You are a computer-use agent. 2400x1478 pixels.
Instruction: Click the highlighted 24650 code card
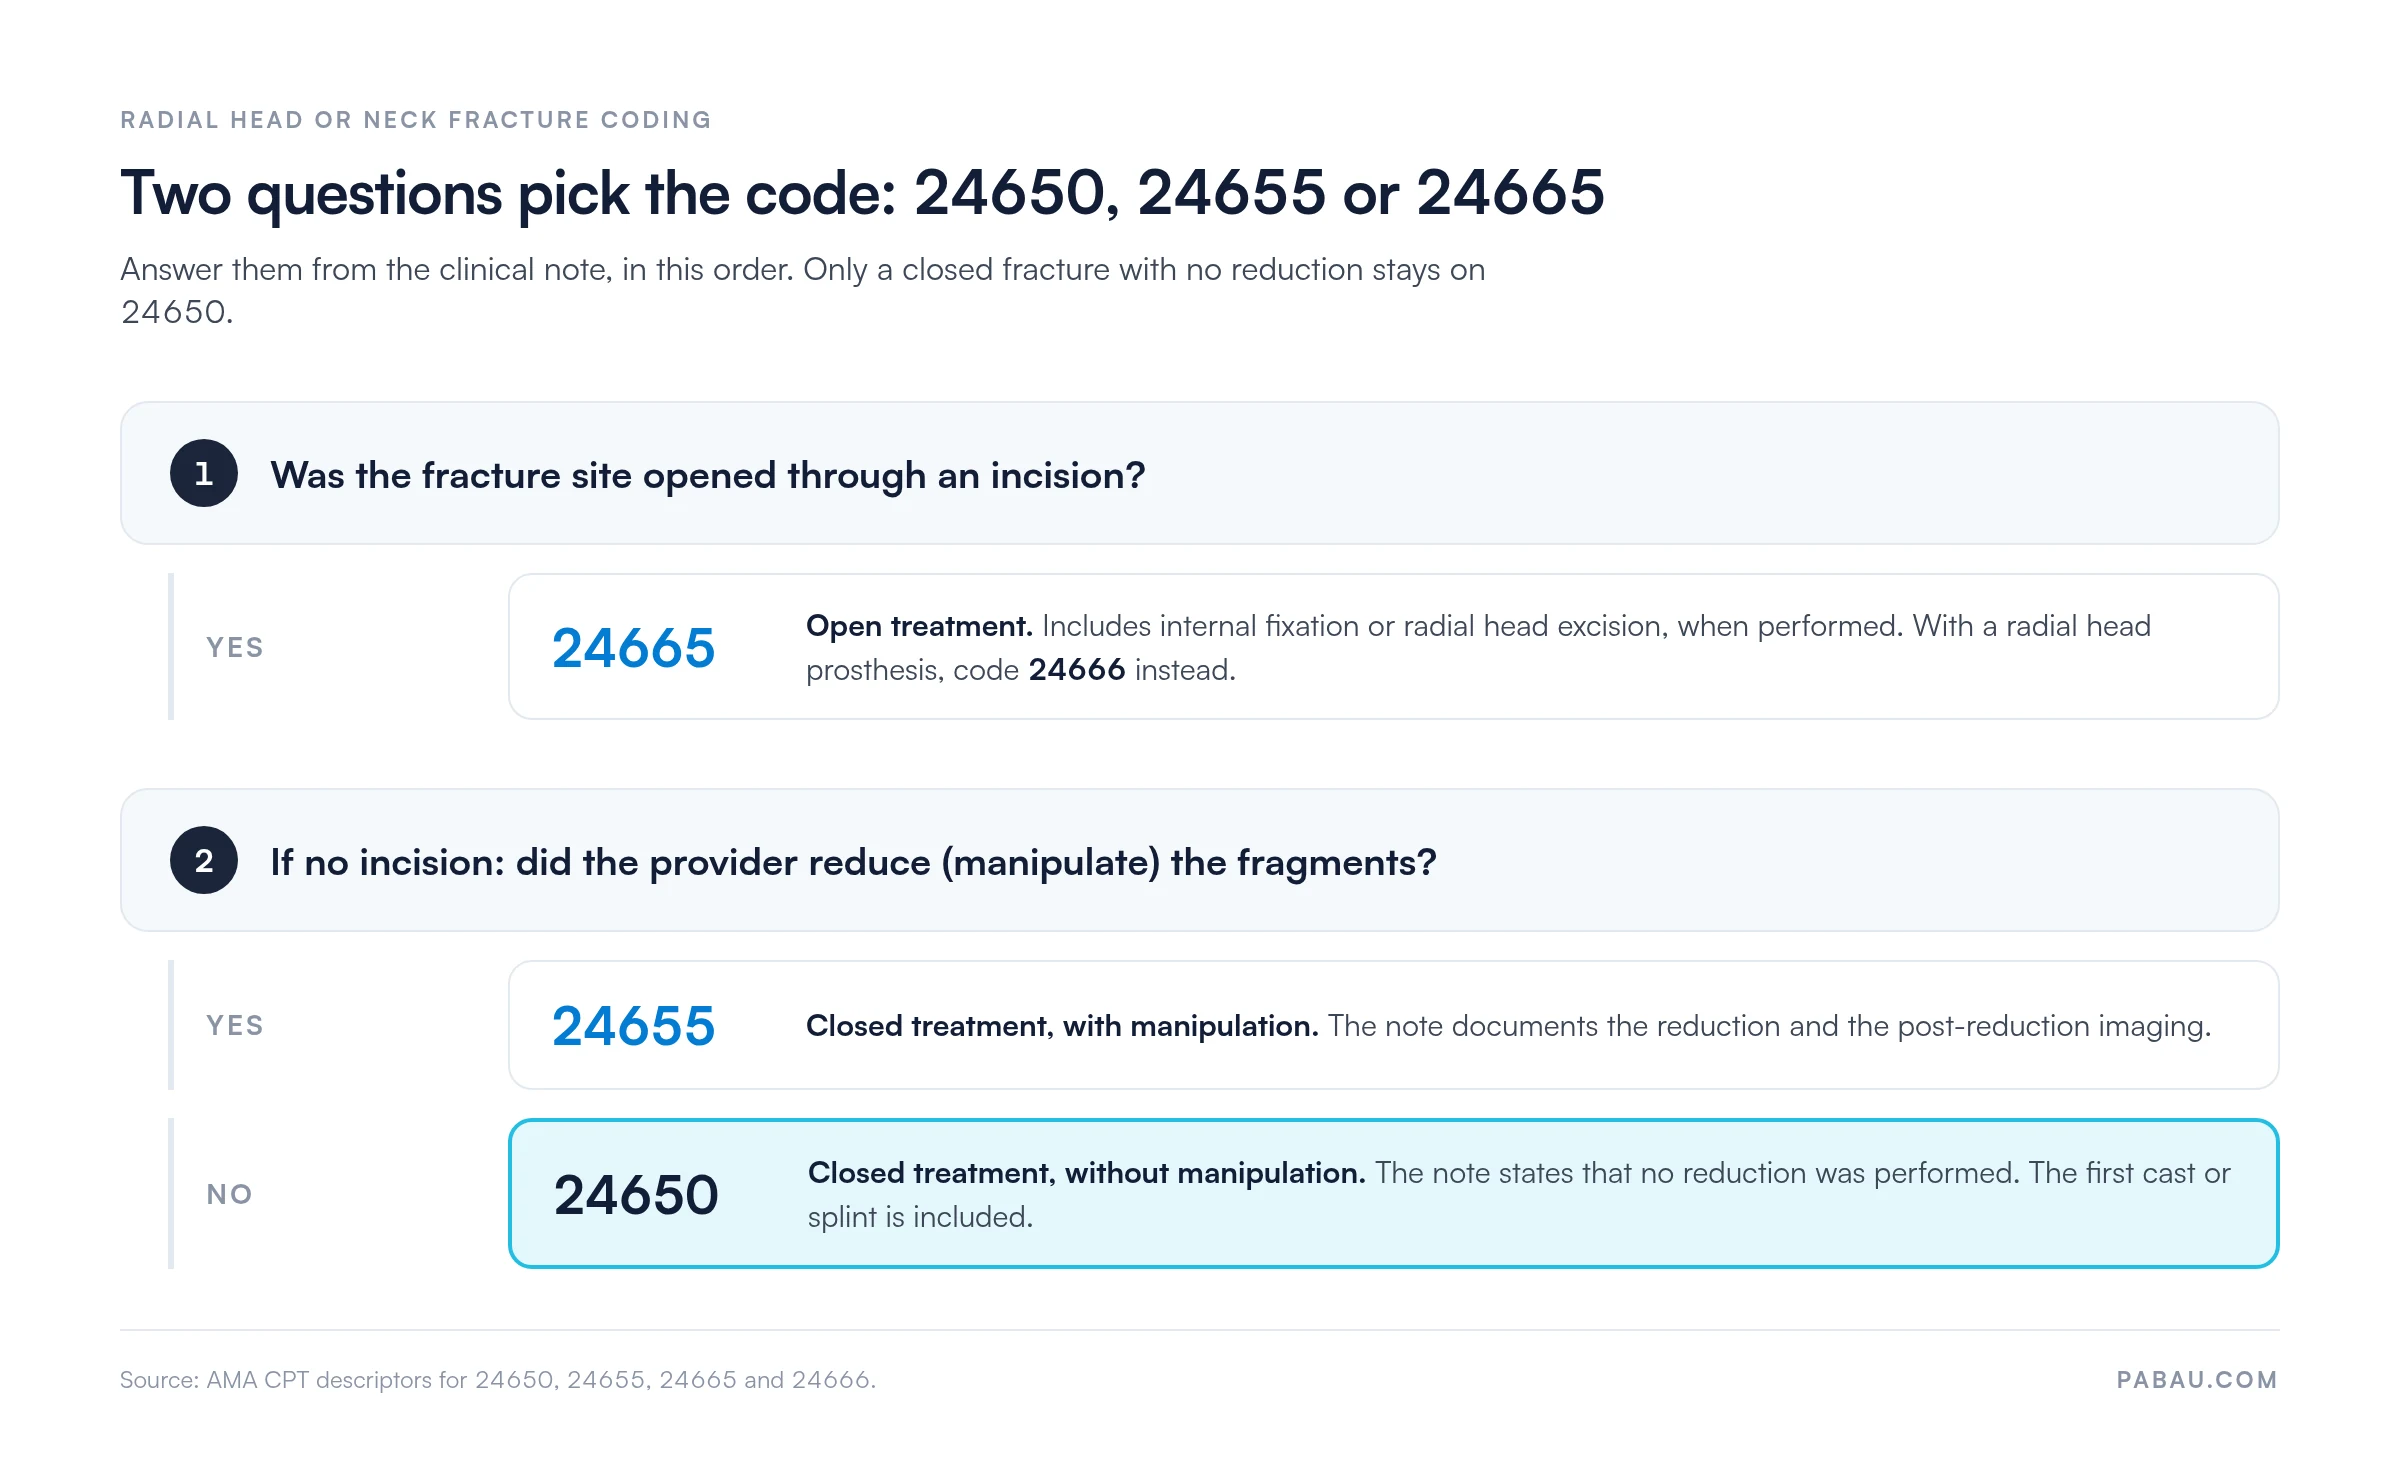(x=1394, y=1194)
